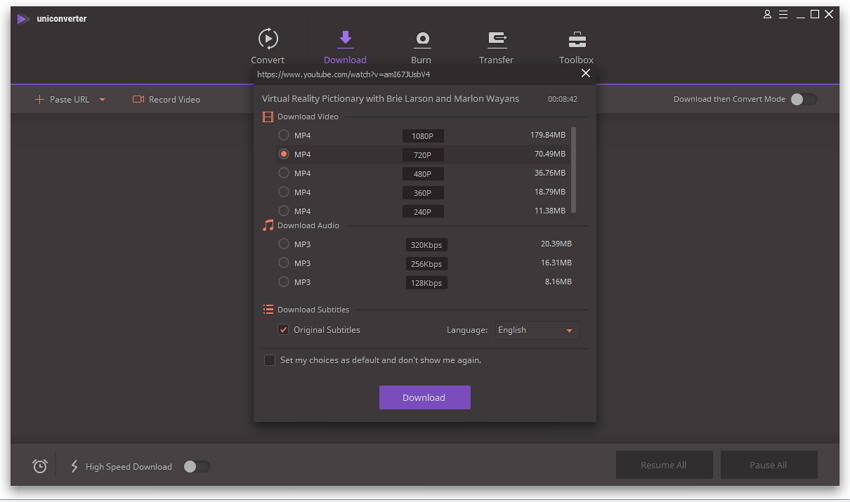Click Record Video
Screen dimensions: 850x502
coord(166,99)
